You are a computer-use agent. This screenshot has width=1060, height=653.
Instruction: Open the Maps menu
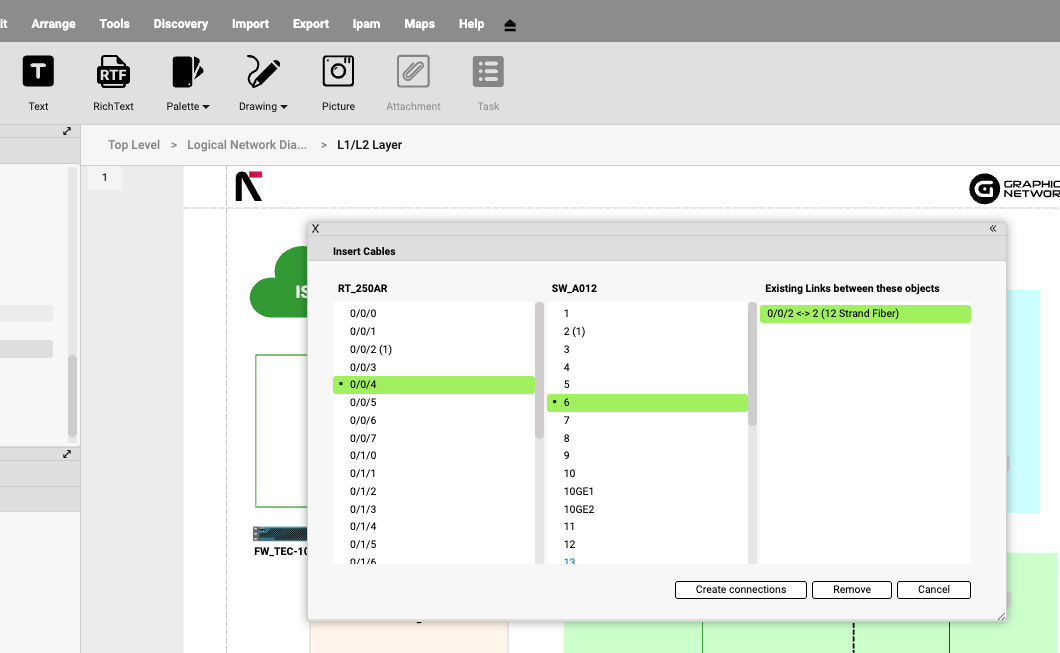coord(419,24)
